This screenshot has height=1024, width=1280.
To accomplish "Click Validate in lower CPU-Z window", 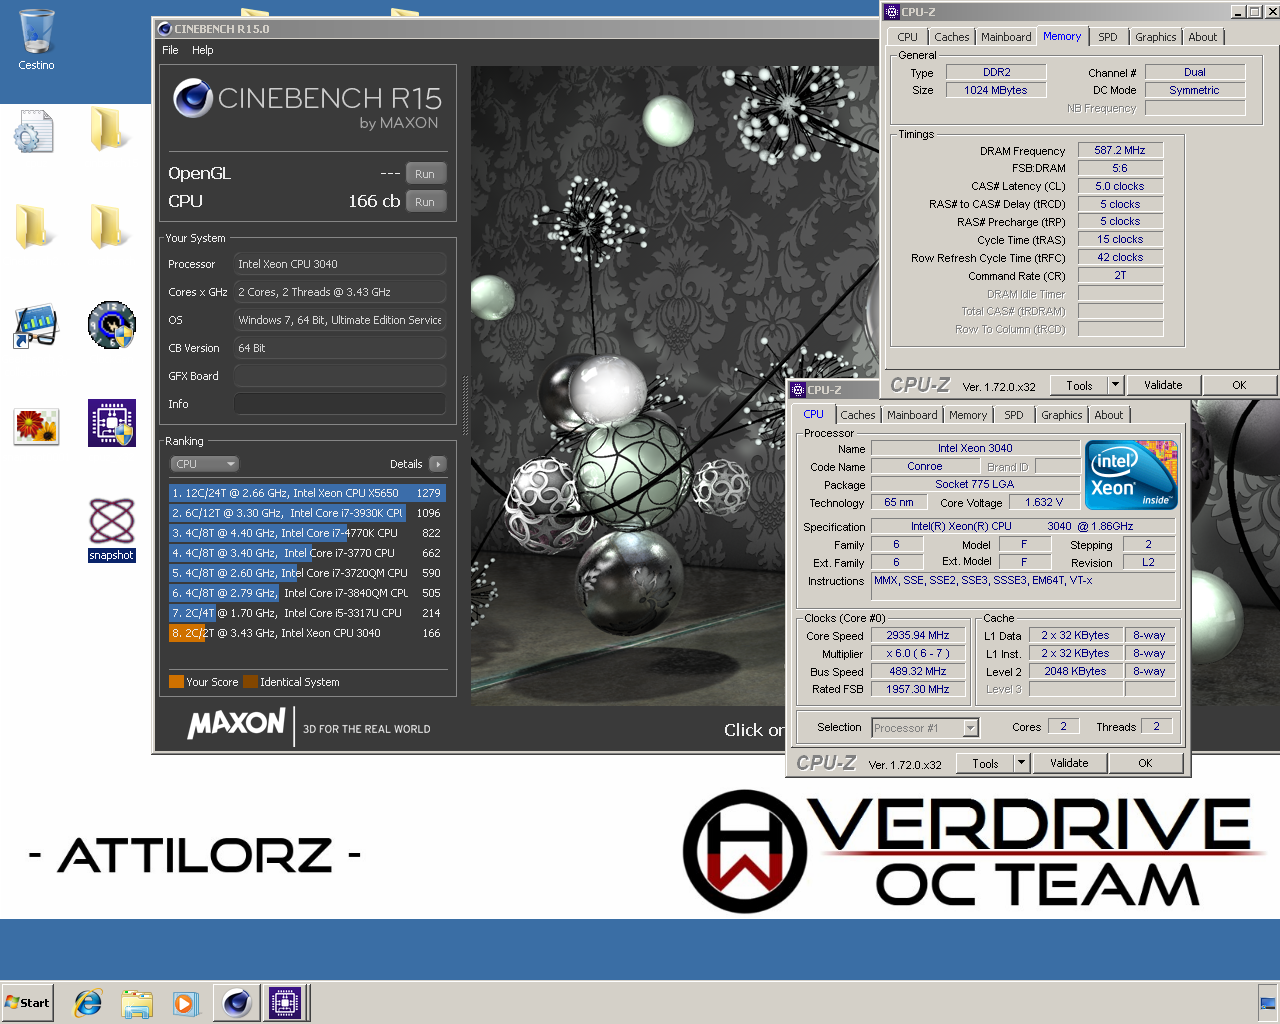I will [1069, 763].
